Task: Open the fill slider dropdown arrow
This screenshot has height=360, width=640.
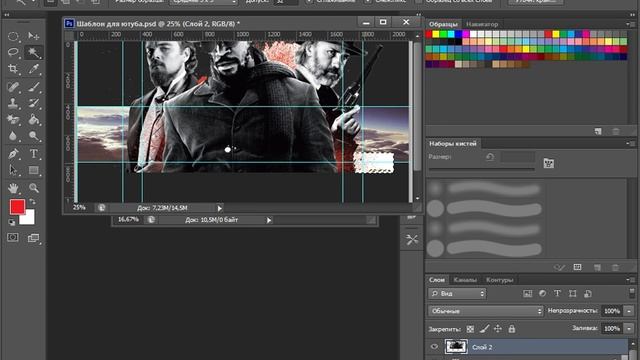Action: pos(629,329)
